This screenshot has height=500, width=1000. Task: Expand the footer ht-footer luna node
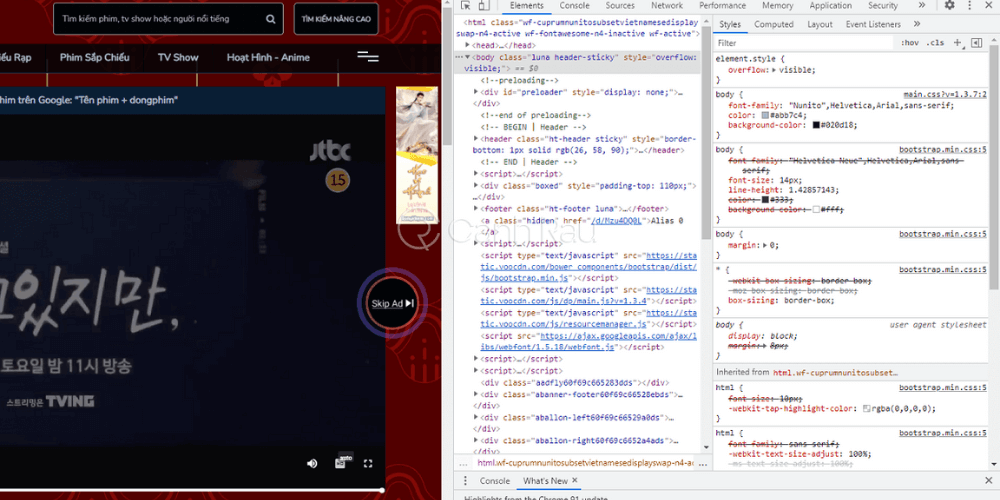click(476, 209)
